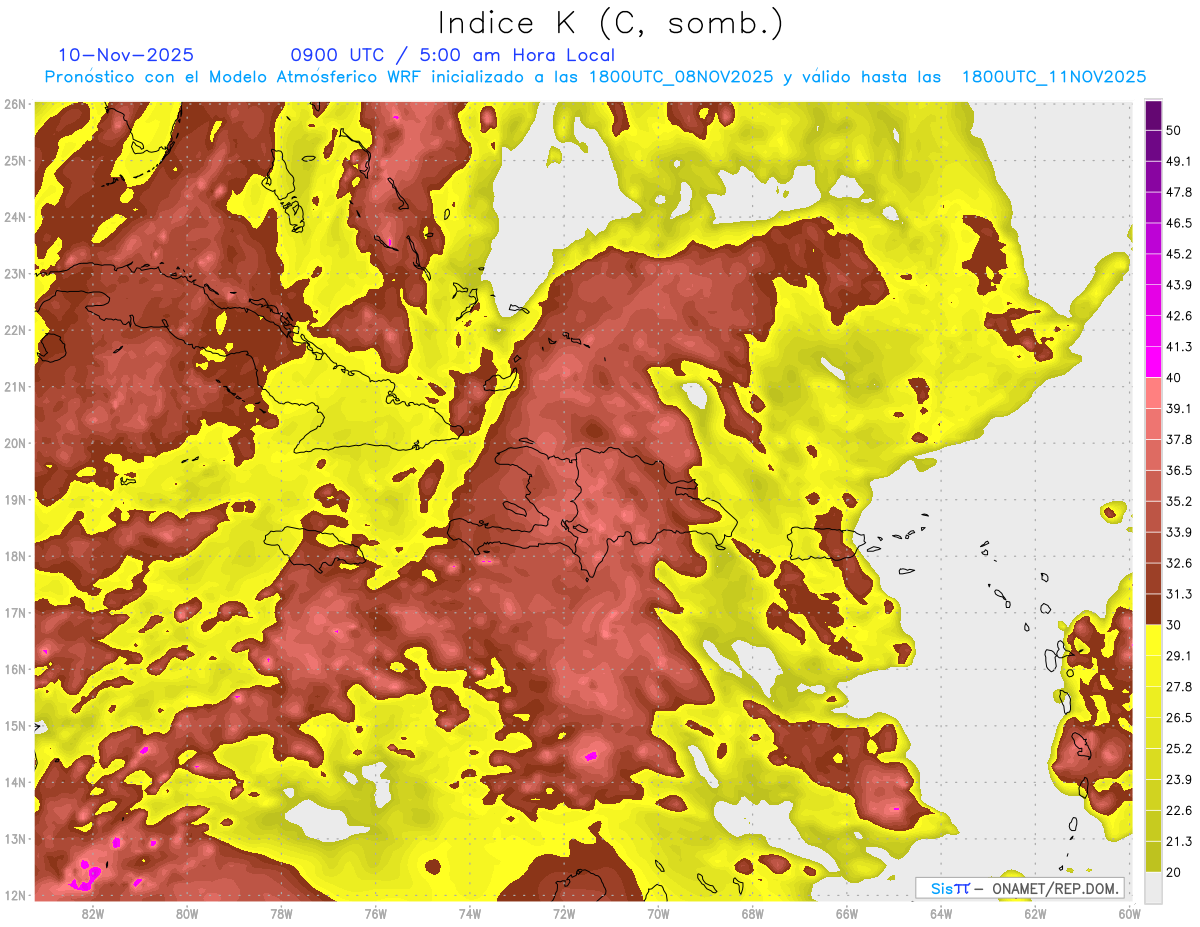The height and width of the screenshot is (927, 1200).
Task: Click the longitude label '70W'
Action: (658, 914)
